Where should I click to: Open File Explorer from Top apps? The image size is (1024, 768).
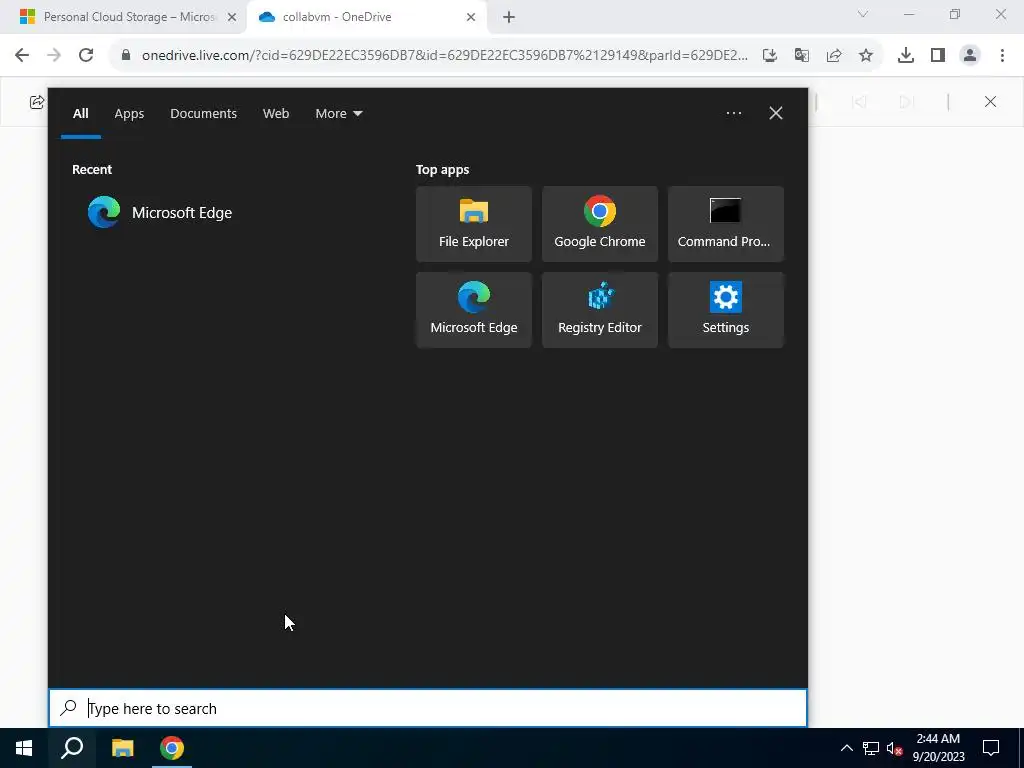473,224
